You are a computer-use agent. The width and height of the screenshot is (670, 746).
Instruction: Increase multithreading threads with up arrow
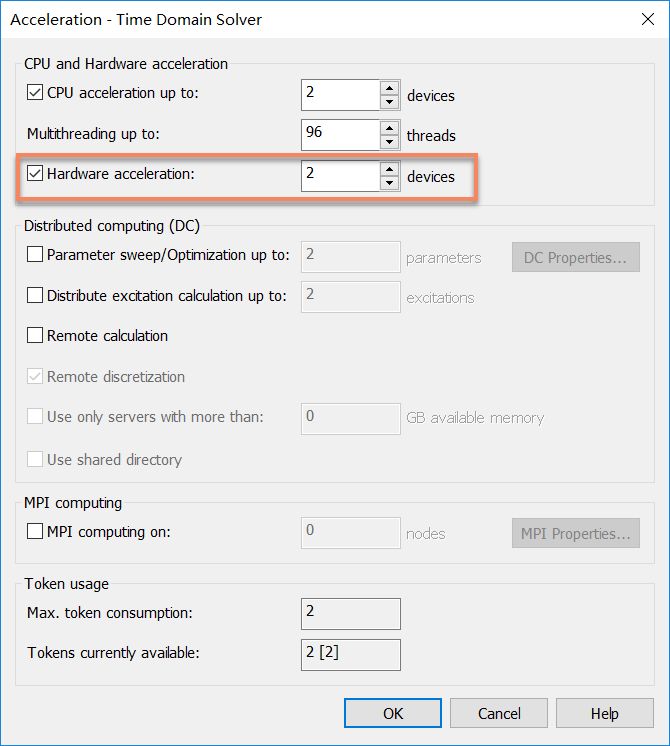pyautogui.click(x=390, y=128)
